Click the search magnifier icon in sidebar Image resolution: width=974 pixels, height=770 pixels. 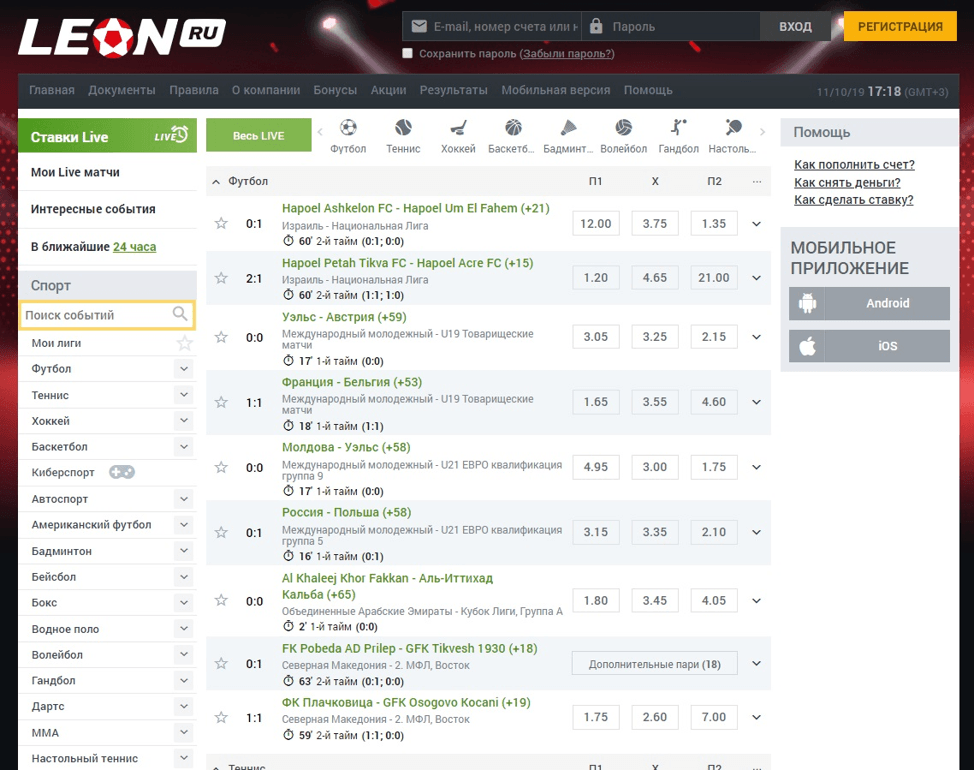tap(180, 315)
